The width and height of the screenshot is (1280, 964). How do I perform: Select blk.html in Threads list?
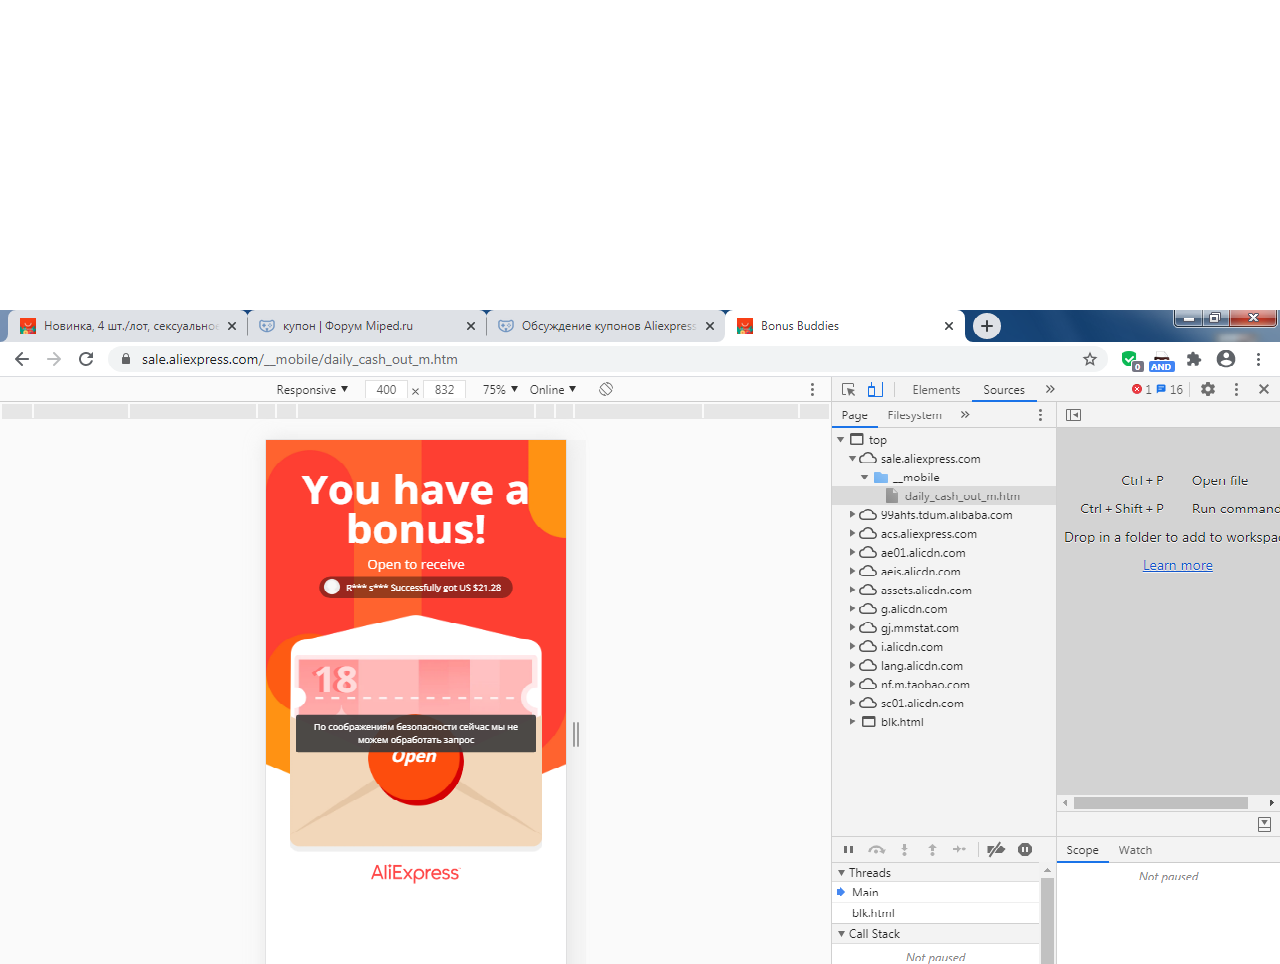(x=873, y=913)
